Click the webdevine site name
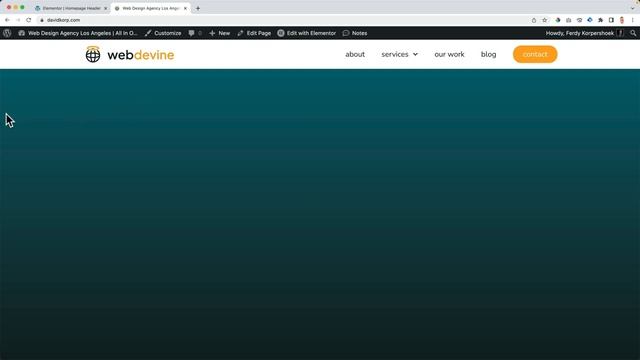640x360 pixels. coord(141,55)
